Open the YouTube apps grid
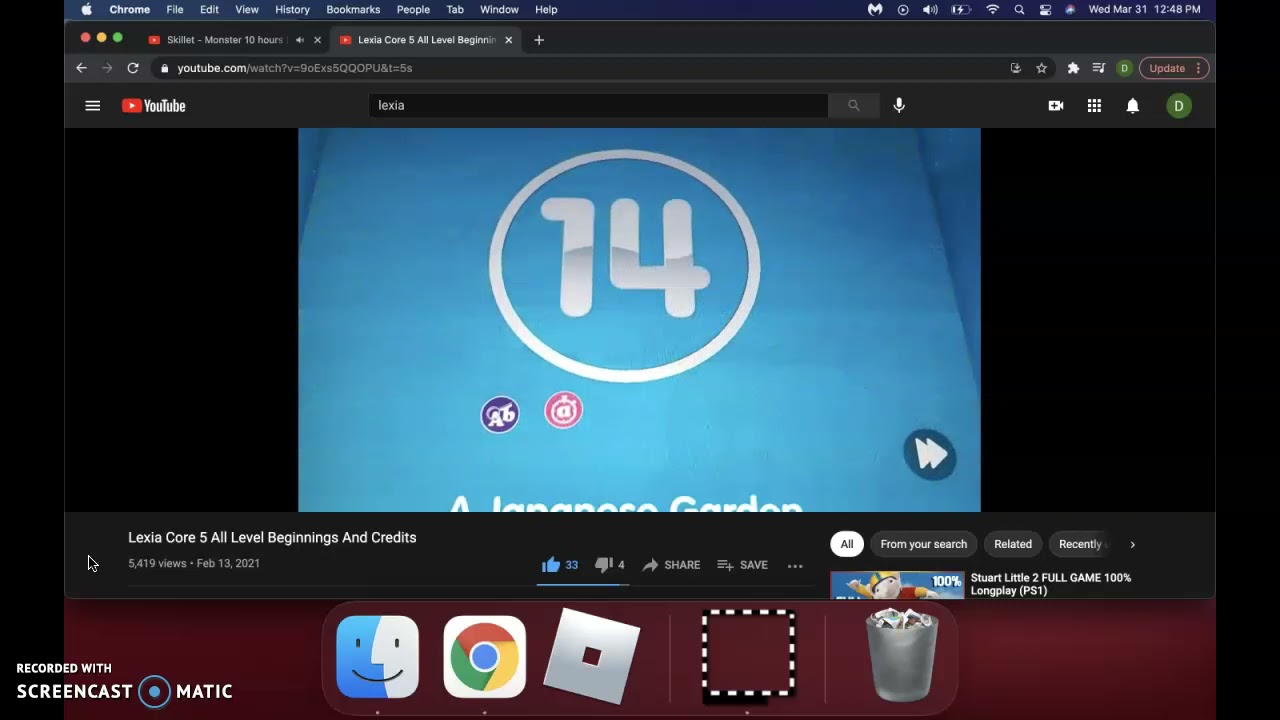 pyautogui.click(x=1094, y=106)
